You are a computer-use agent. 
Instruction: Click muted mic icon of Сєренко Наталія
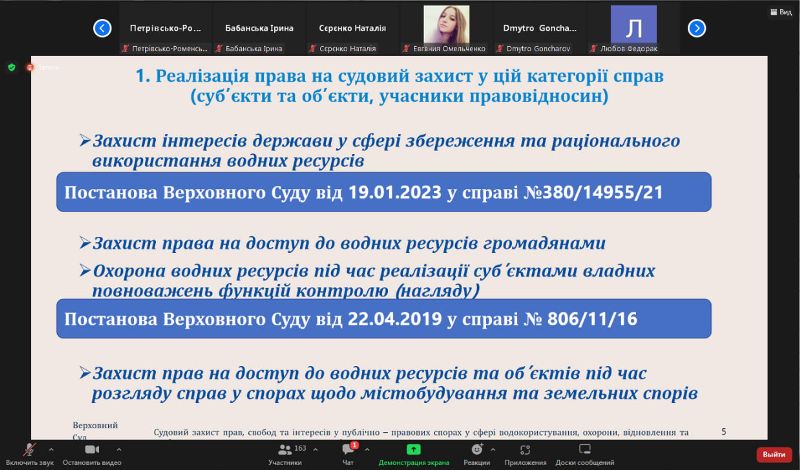pos(313,48)
